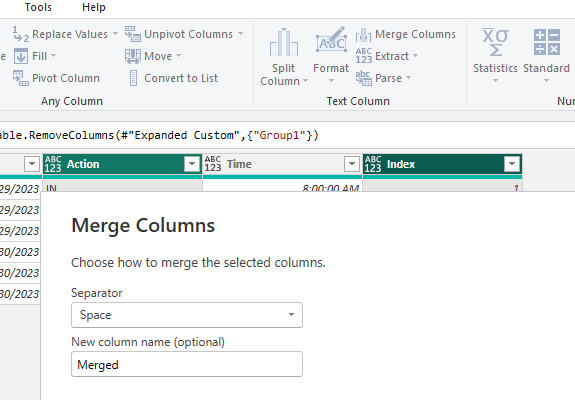Expand the Fill dropdown arrow
Viewport: 575px width, 400px height.
[54, 56]
